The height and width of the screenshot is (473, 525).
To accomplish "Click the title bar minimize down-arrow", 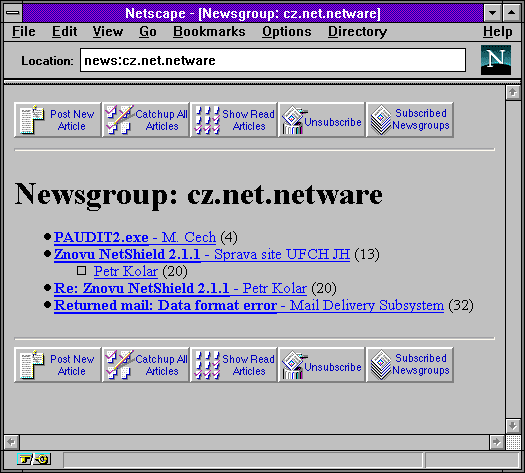I will tap(493, 13).
